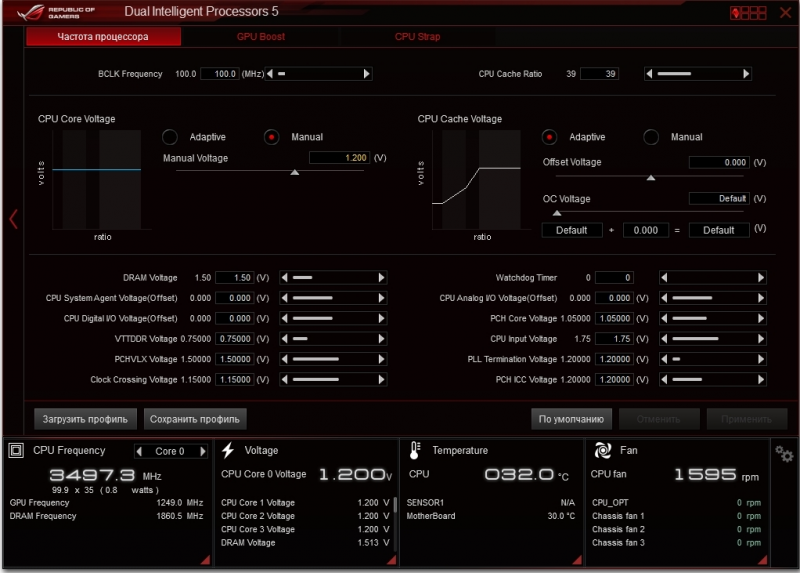Click the Offset Voltage slider handle
The image size is (800, 573).
click(x=651, y=178)
